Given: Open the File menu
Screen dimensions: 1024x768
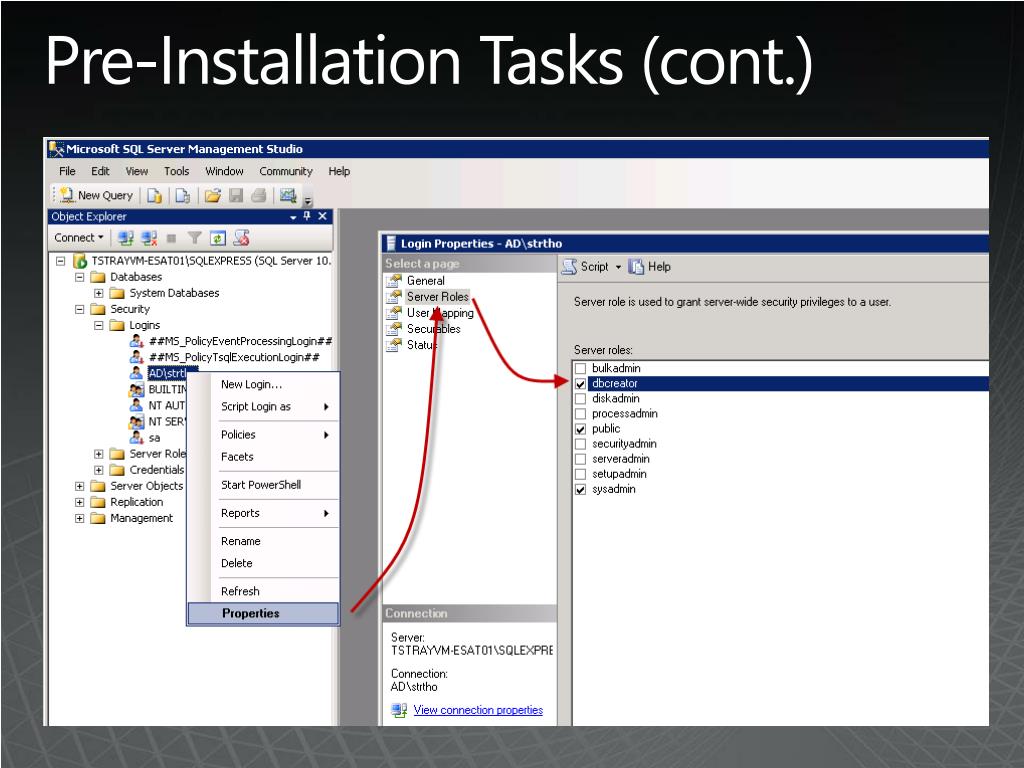Looking at the screenshot, I should 67,171.
